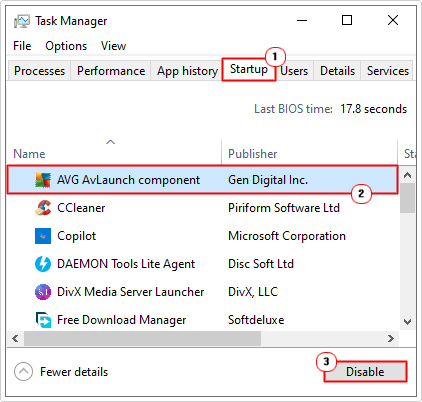Maximize the Task Manager window
The height and width of the screenshot is (402, 422).
[347, 21]
